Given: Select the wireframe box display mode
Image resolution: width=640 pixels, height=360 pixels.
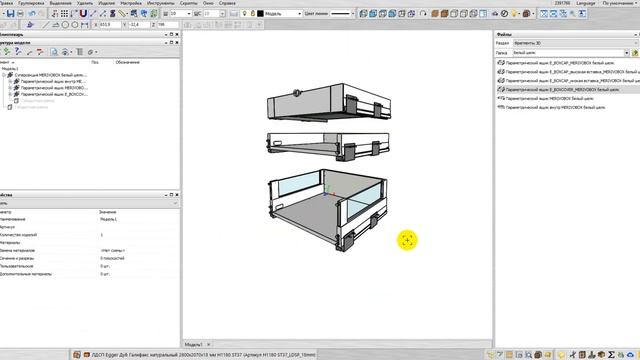Looking at the screenshot, I should (454, 13).
